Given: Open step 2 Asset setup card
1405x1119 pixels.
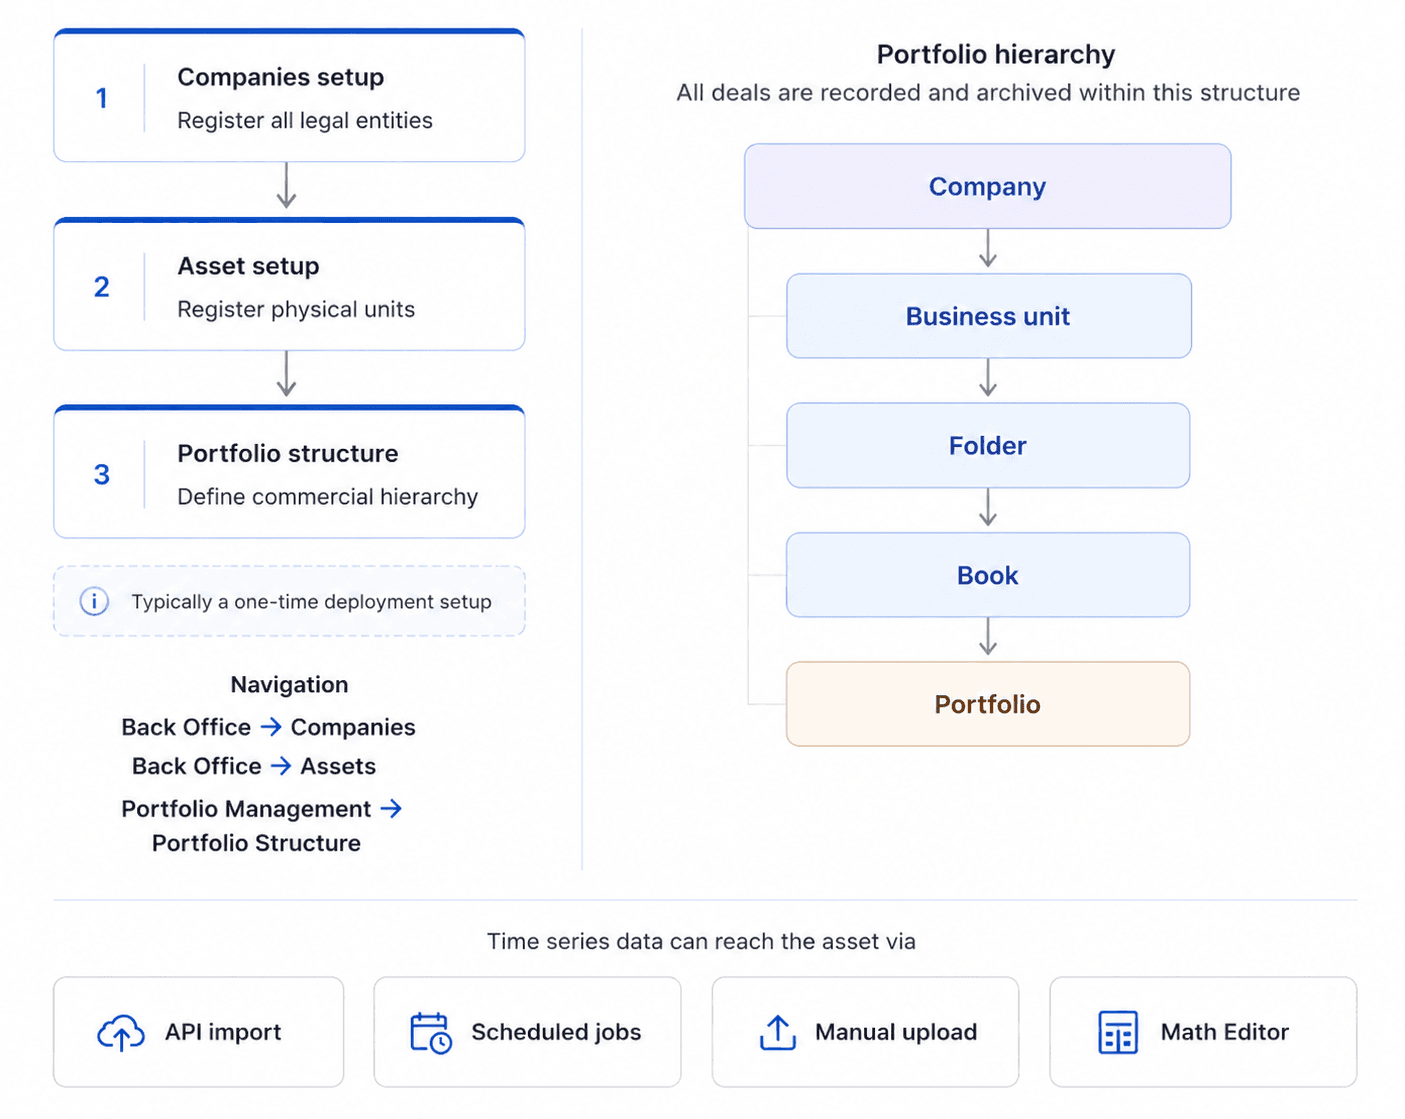Looking at the screenshot, I should 289,285.
